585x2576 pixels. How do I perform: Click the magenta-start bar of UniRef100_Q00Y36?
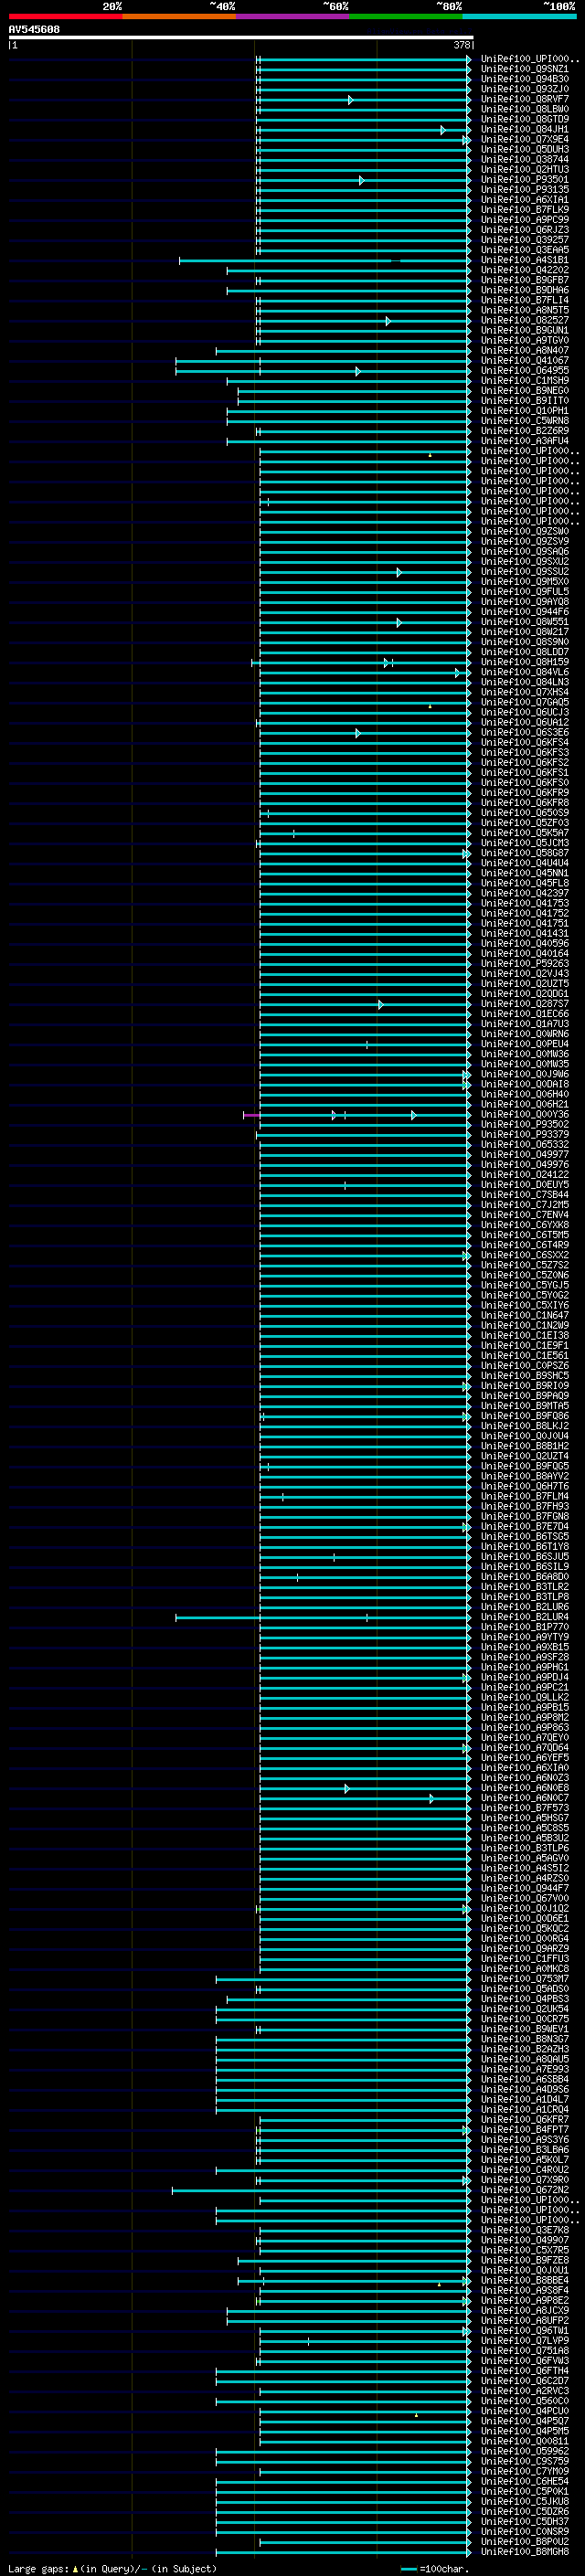(357, 1115)
